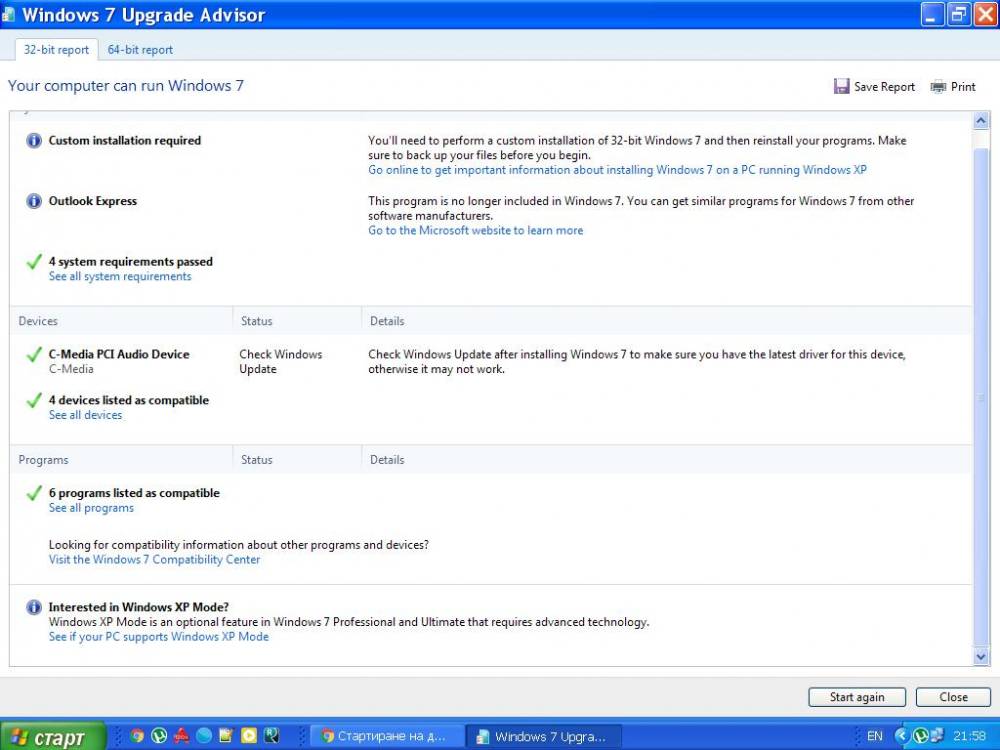1000x750 pixels.
Task: Click the Check Windows Update status text
Action: 281,362
